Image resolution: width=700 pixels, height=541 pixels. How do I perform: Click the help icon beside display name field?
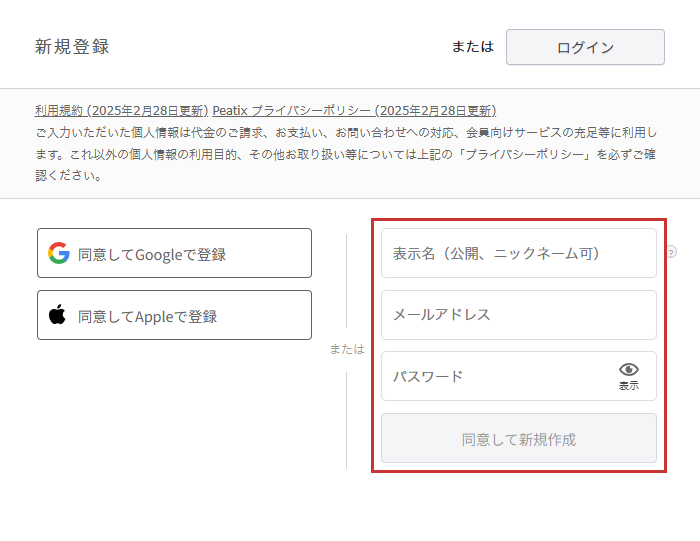671,252
